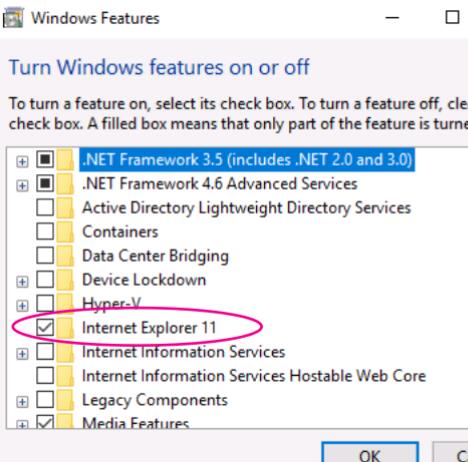Expand the .NET Framework 3.5 node
Viewport: 468px width, 462px height.
pyautogui.click(x=22, y=162)
